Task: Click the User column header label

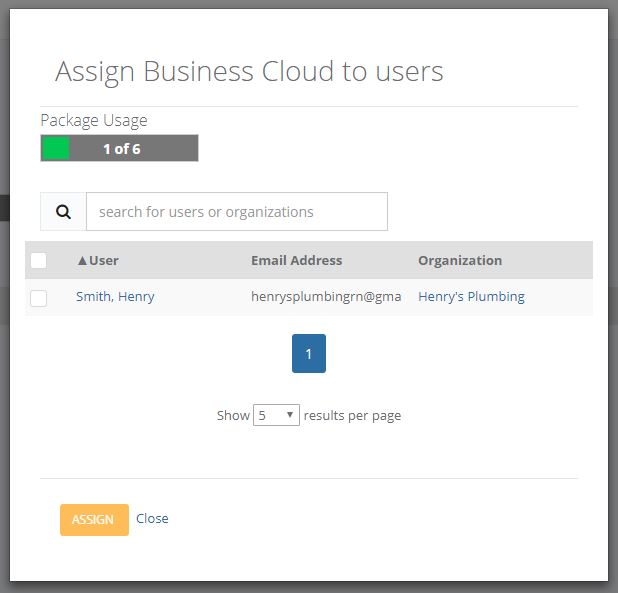Action: pyautogui.click(x=104, y=261)
